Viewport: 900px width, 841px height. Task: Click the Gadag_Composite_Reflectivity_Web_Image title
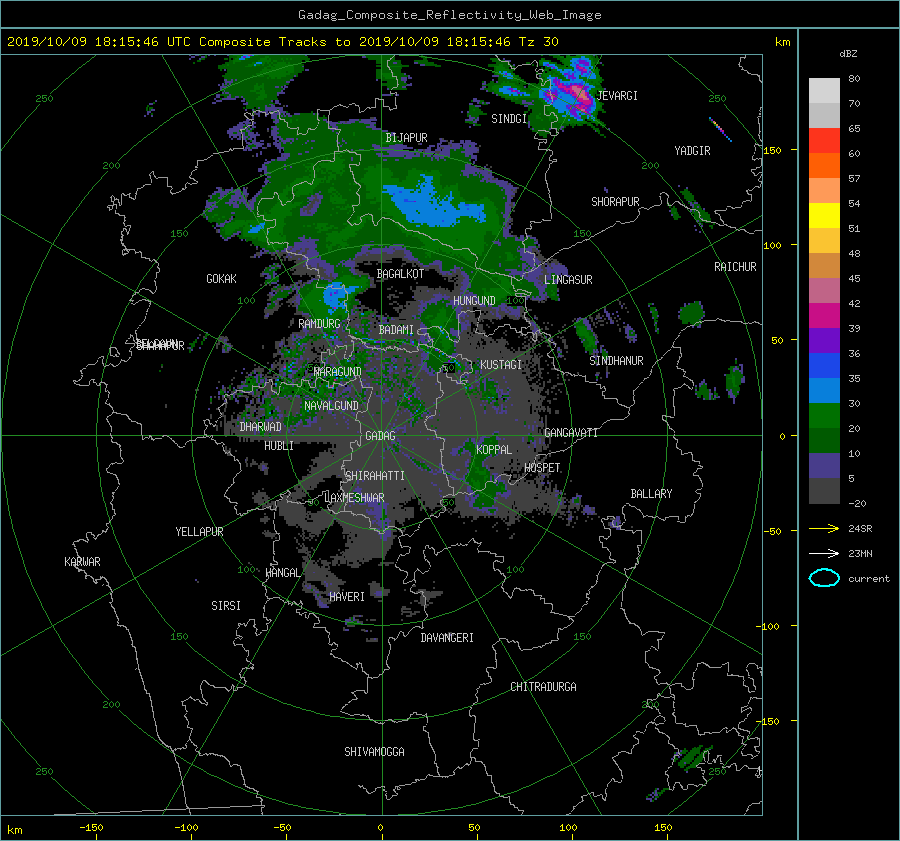click(x=449, y=15)
